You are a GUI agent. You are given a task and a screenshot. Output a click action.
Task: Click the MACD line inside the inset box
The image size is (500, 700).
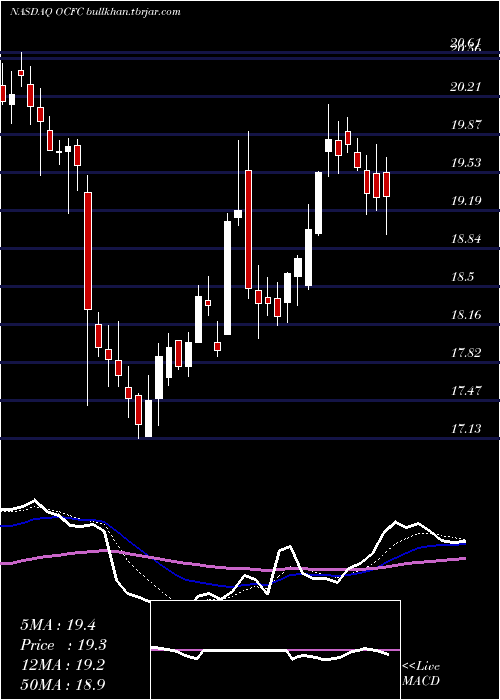pyautogui.click(x=270, y=652)
